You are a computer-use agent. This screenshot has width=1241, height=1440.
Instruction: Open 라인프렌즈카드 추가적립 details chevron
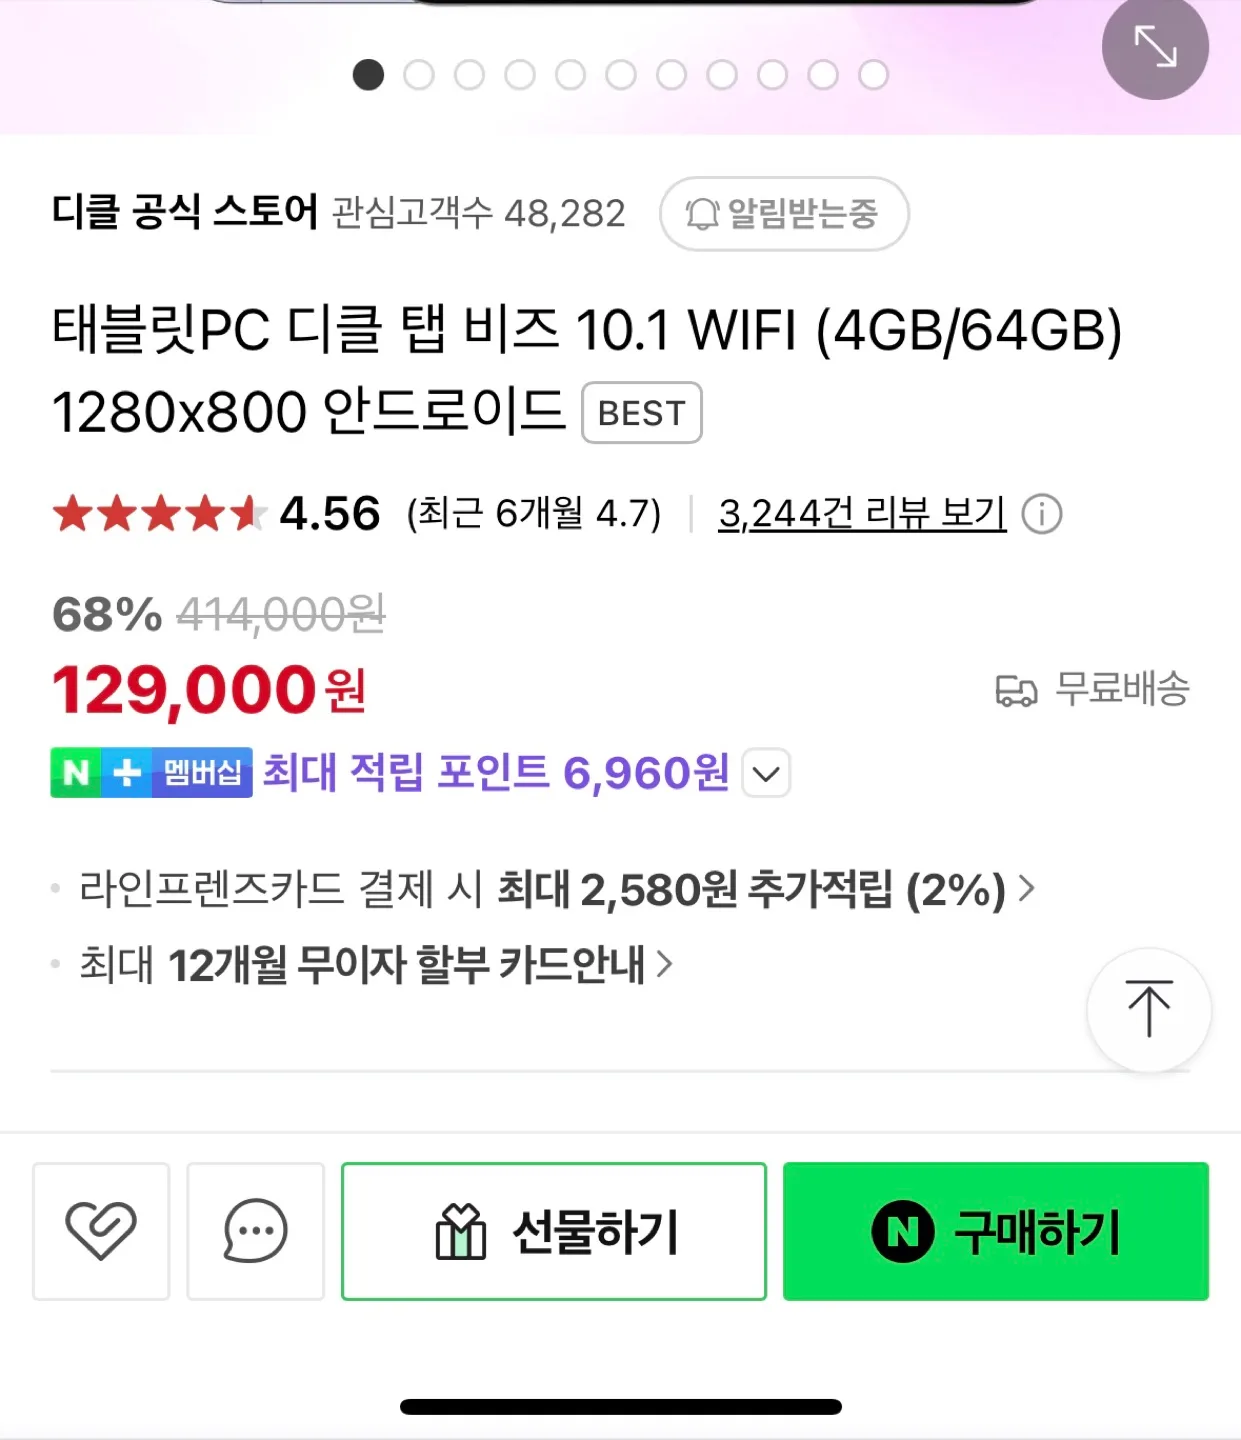pos(1026,888)
